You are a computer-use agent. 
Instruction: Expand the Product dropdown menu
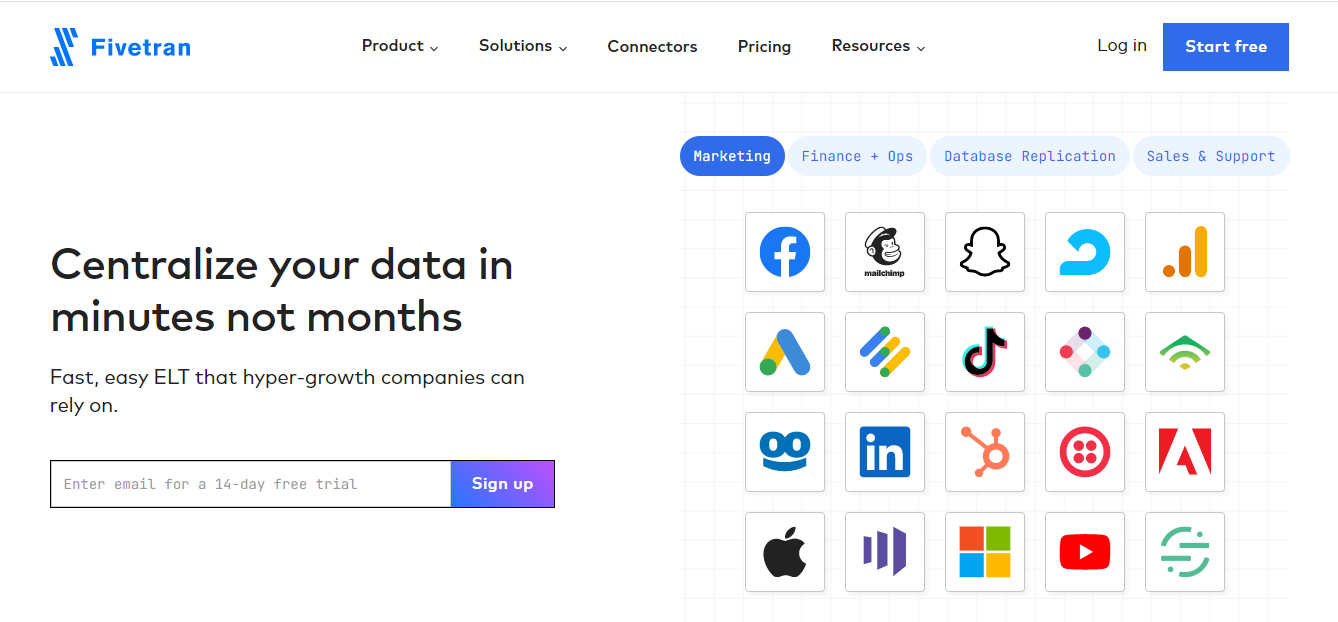coord(399,46)
